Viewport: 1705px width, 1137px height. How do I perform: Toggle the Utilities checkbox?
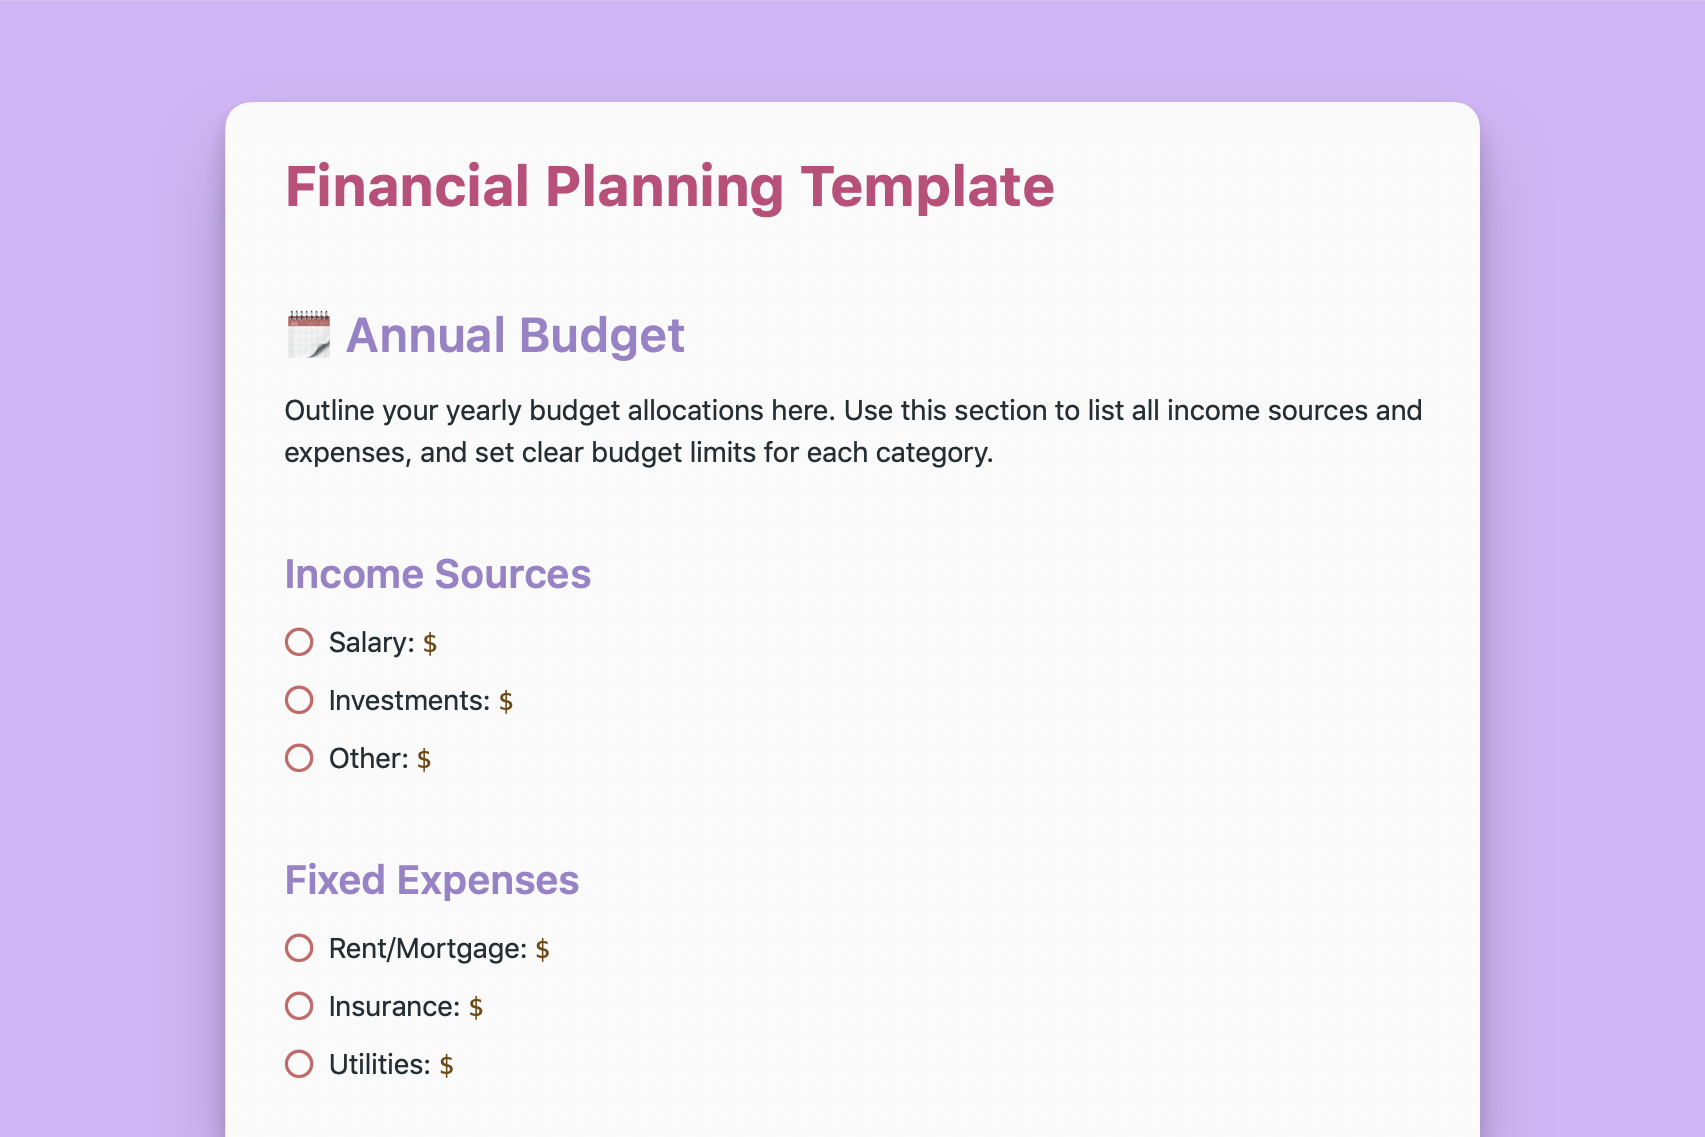point(299,1064)
